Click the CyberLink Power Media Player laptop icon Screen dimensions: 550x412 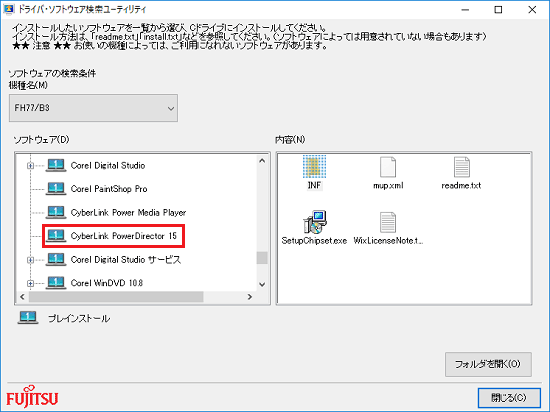pyautogui.click(x=56, y=212)
